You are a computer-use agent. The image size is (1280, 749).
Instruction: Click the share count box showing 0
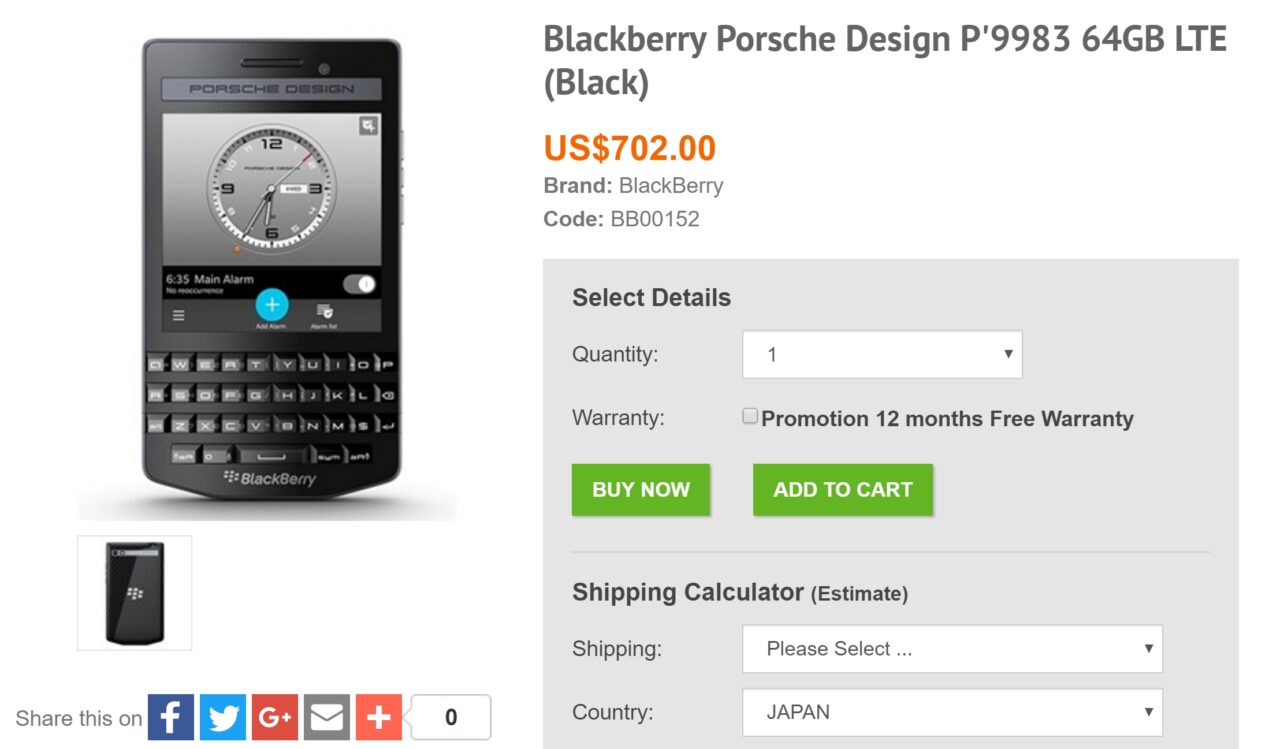(x=451, y=717)
